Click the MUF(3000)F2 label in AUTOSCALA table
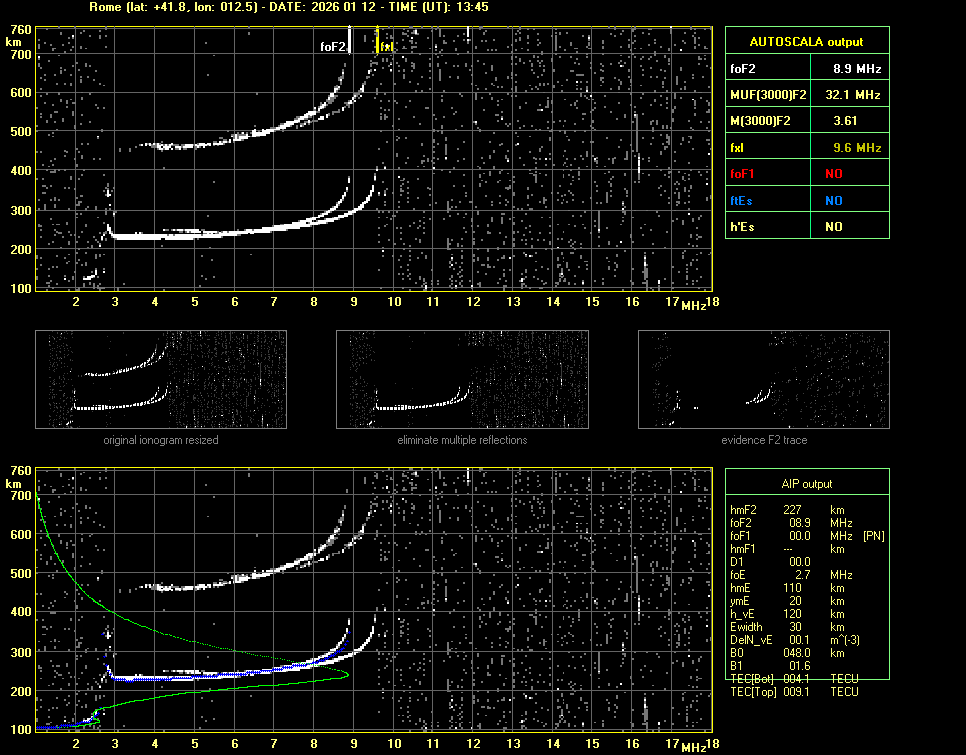 [x=768, y=95]
